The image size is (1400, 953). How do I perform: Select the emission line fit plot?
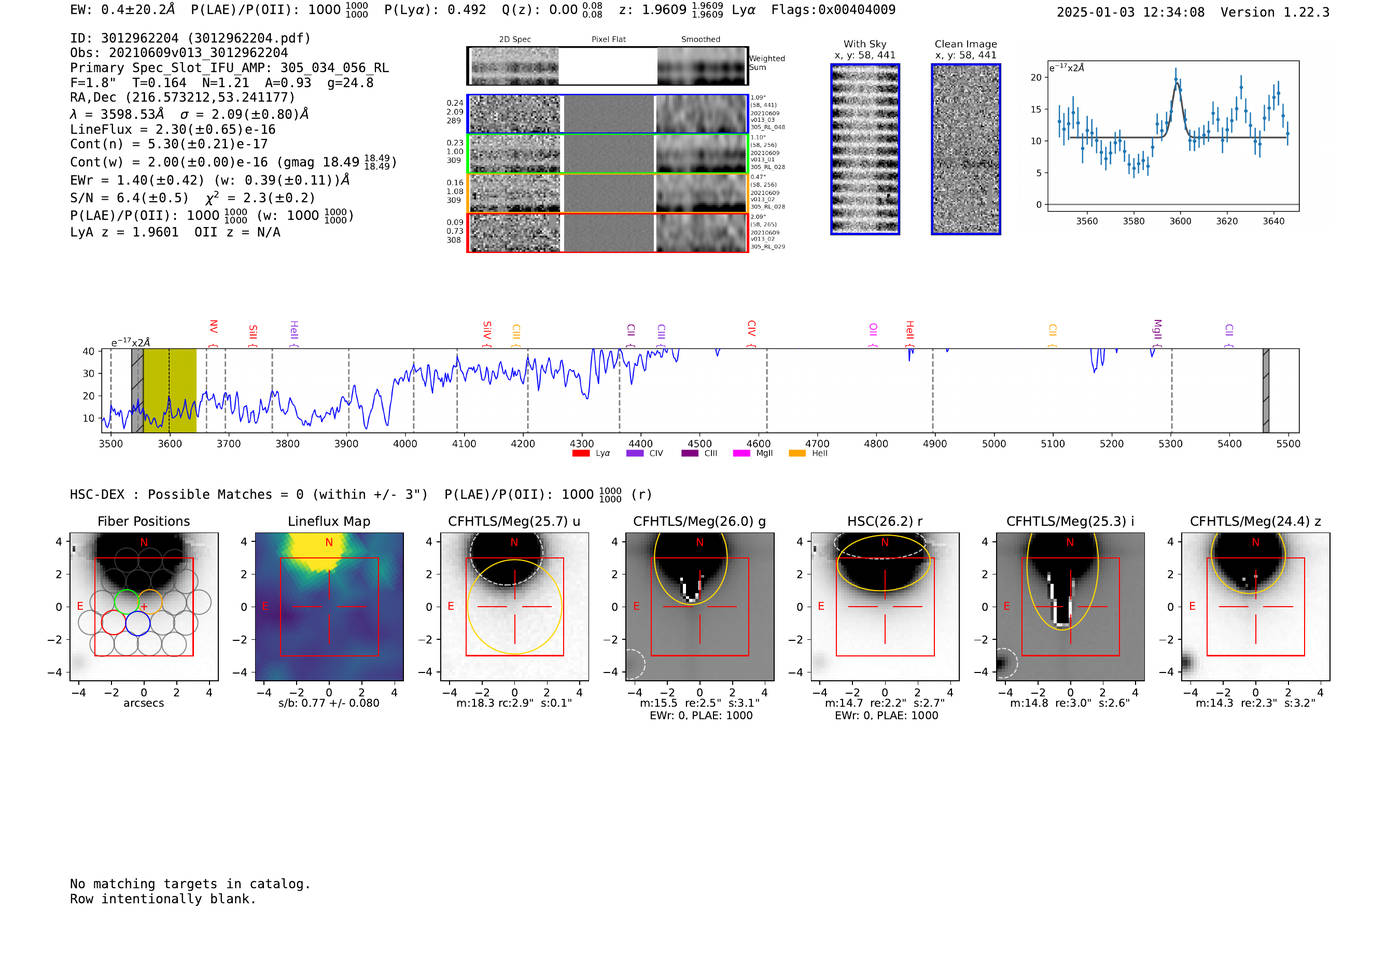[1172, 136]
